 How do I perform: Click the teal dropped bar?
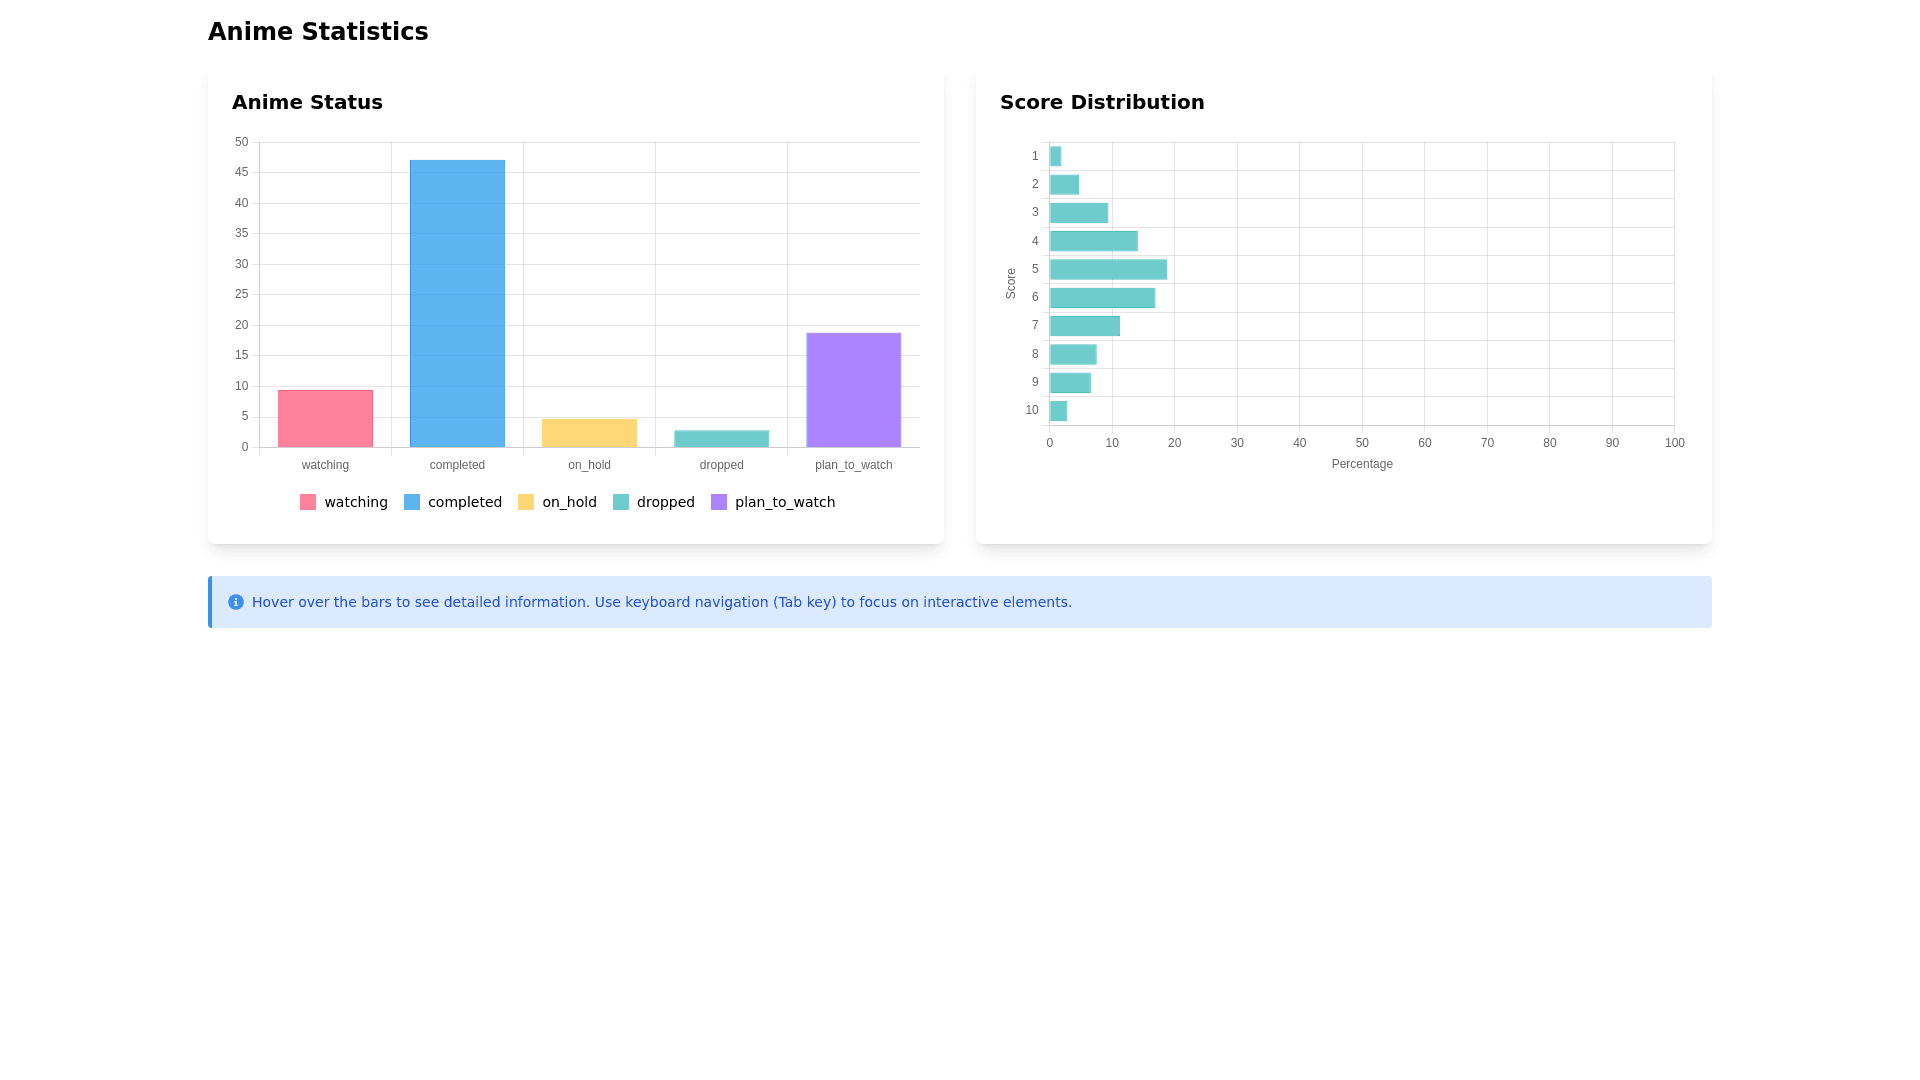point(721,439)
